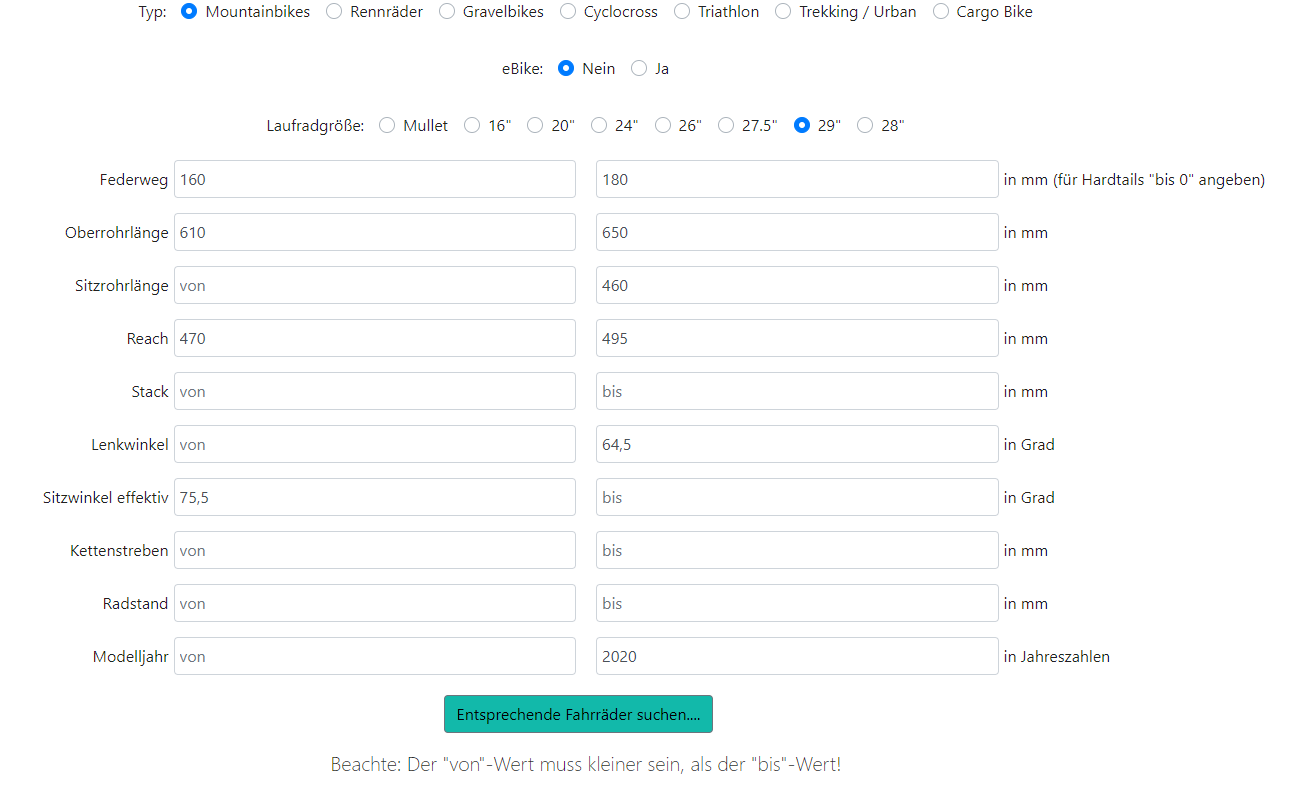Click the Radstand bis field
The width and height of the screenshot is (1293, 793).
pos(797,604)
